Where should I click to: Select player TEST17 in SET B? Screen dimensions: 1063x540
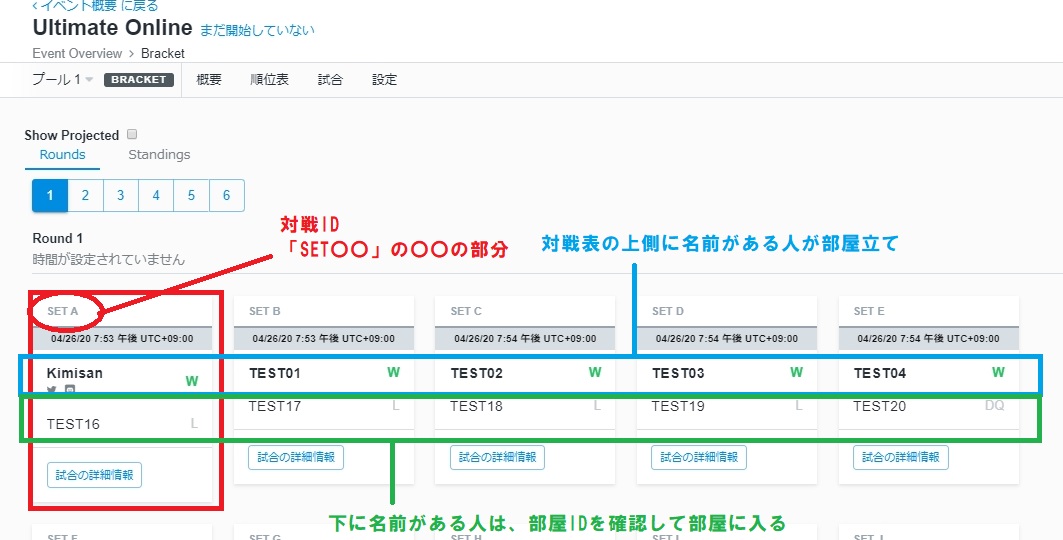click(x=275, y=407)
